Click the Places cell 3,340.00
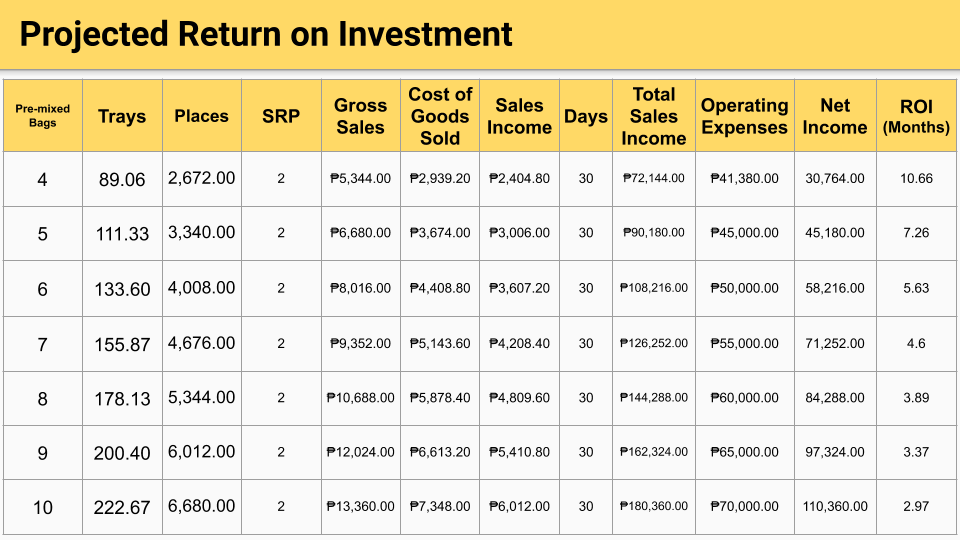The width and height of the screenshot is (960, 540). pyautogui.click(x=201, y=233)
